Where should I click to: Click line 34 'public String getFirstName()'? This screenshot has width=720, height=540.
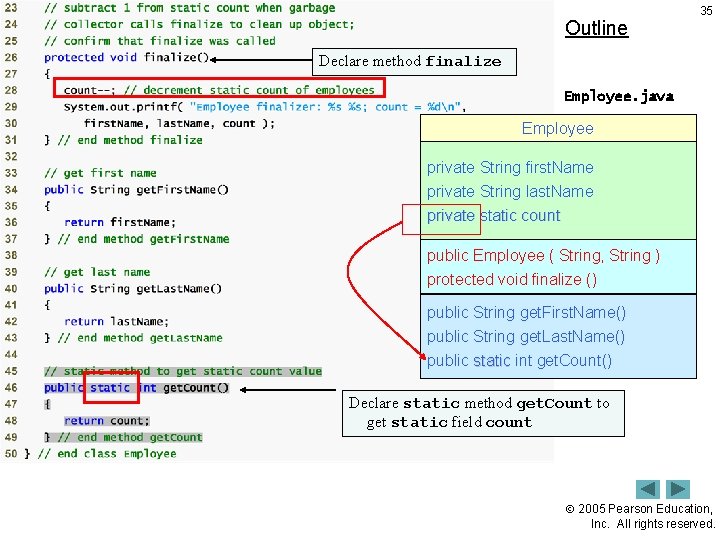[136, 190]
